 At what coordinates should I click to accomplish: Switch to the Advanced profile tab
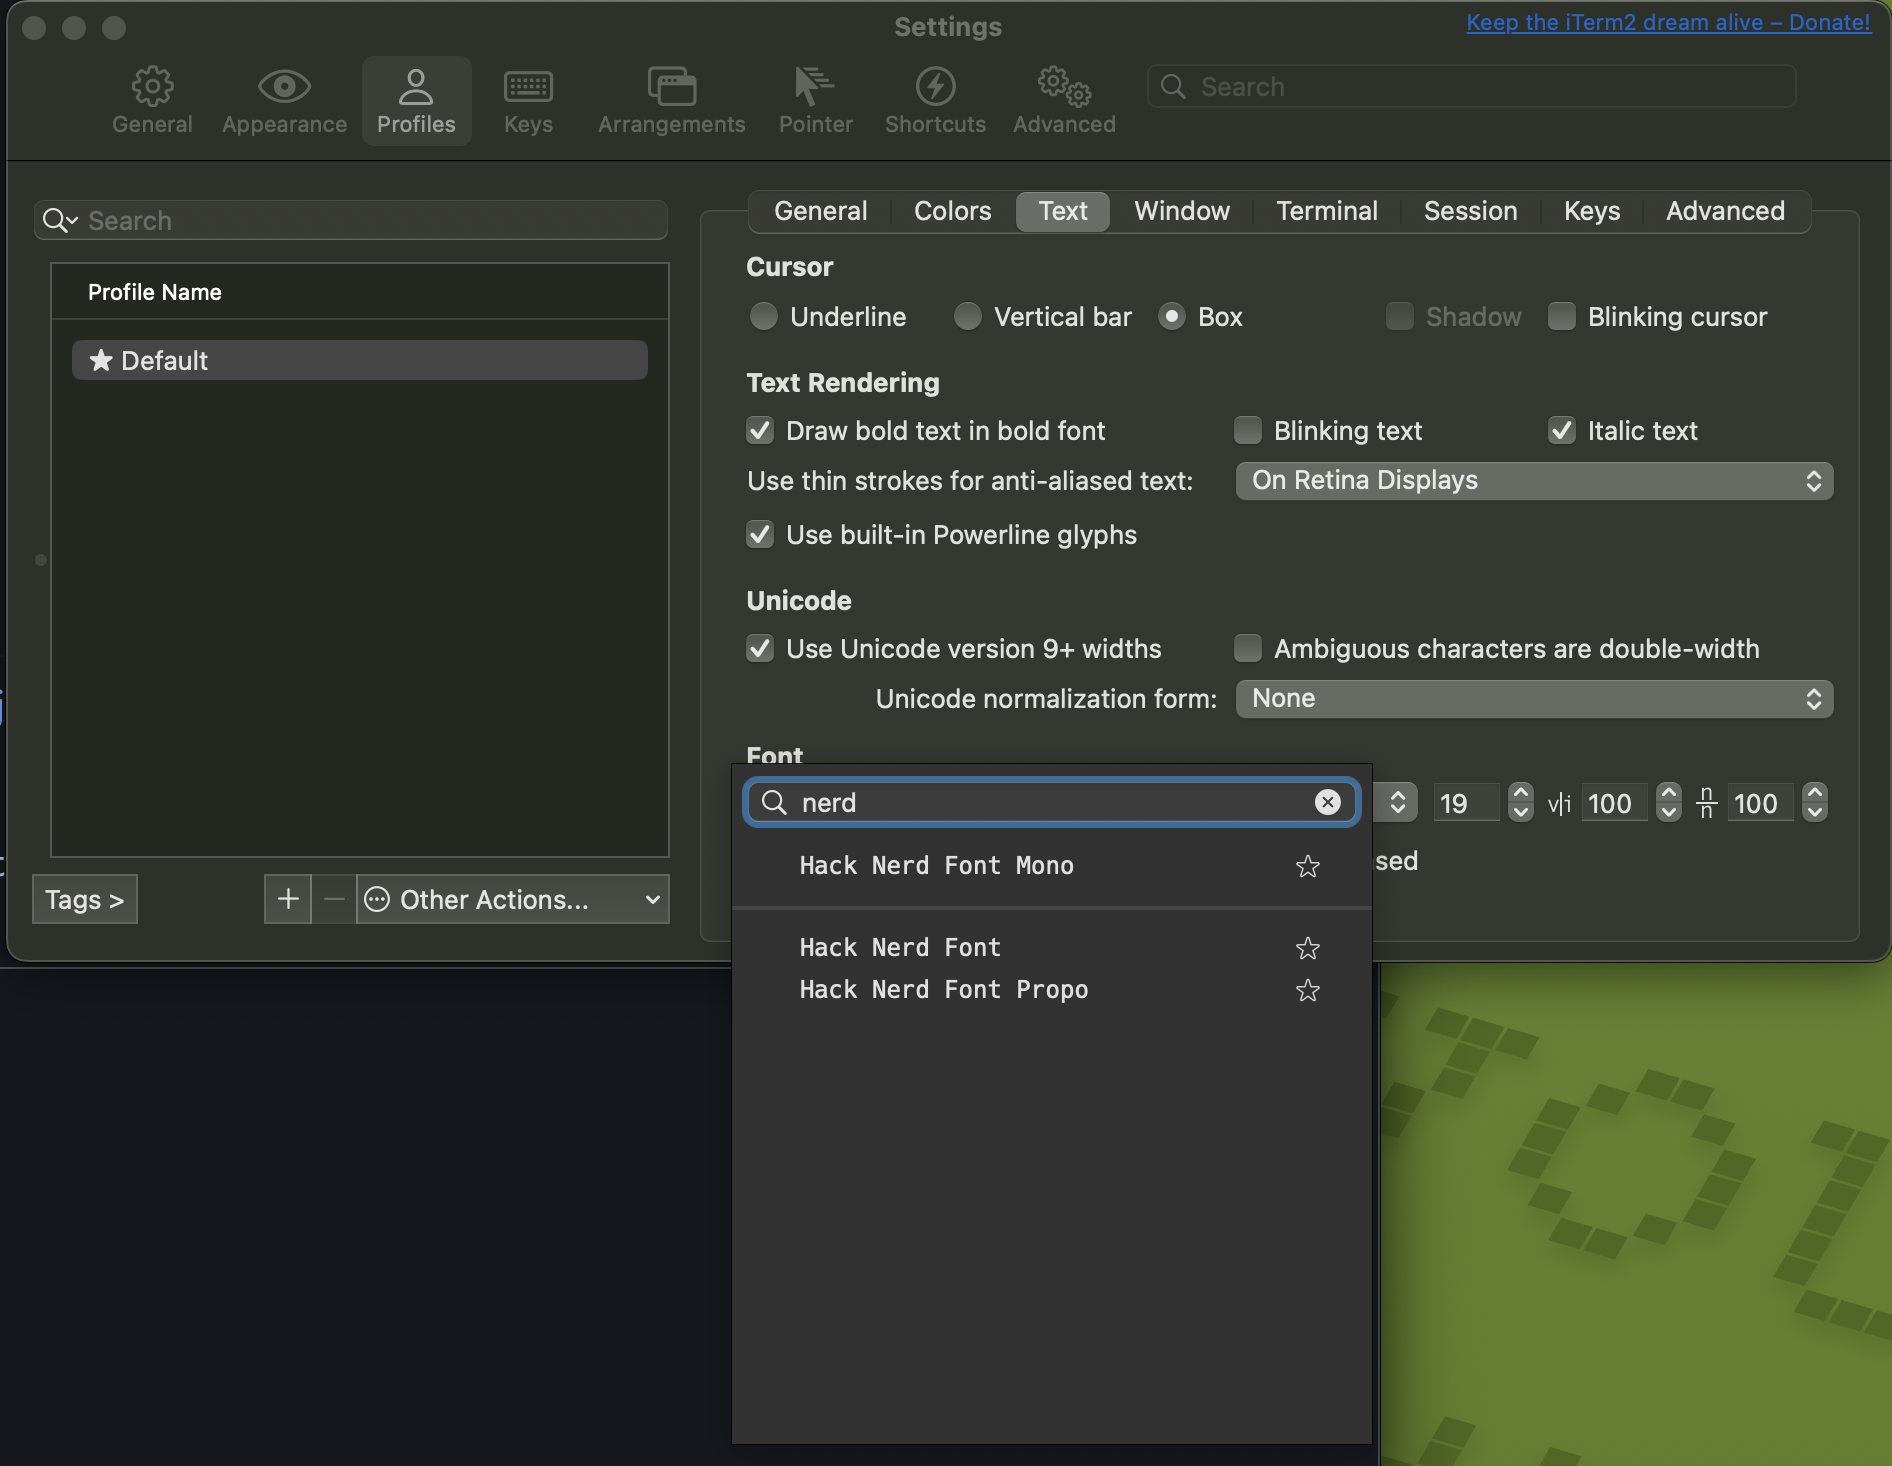click(x=1725, y=211)
